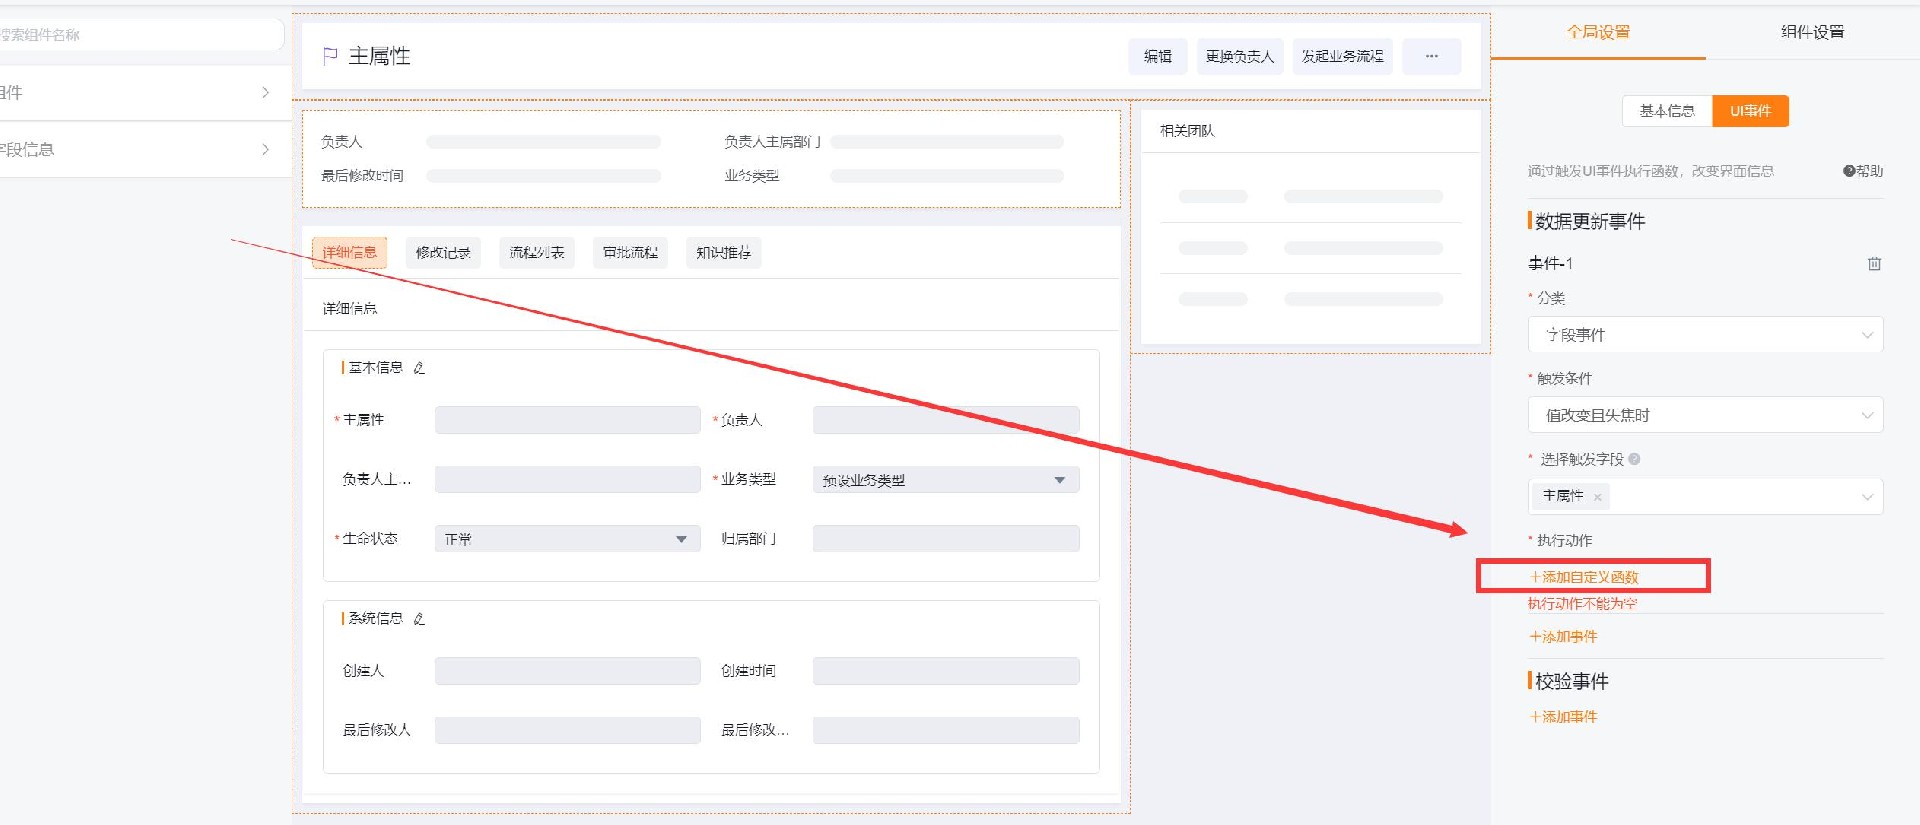The image size is (1920, 825).
Task: Switch to the 组件设置 tab
Action: pyautogui.click(x=1812, y=32)
